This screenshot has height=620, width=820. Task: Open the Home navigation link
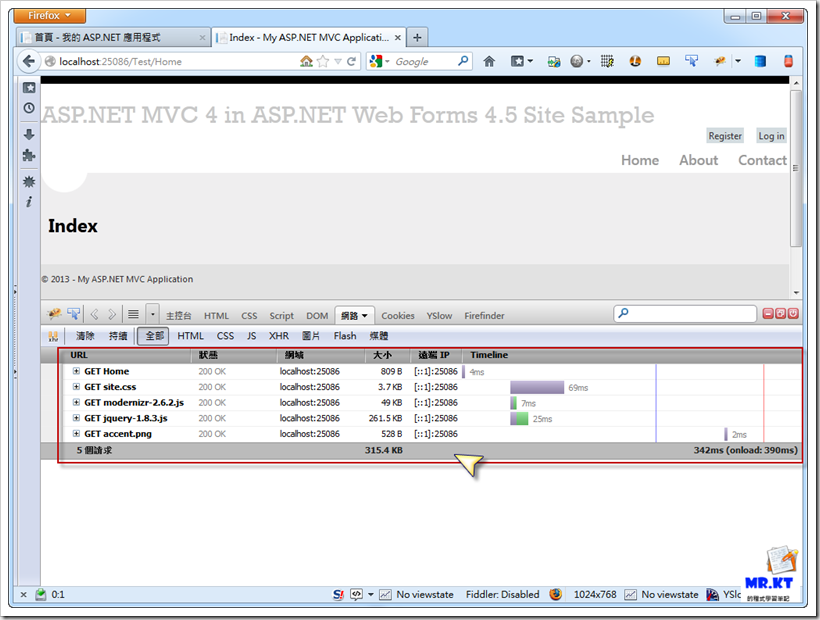click(x=640, y=160)
